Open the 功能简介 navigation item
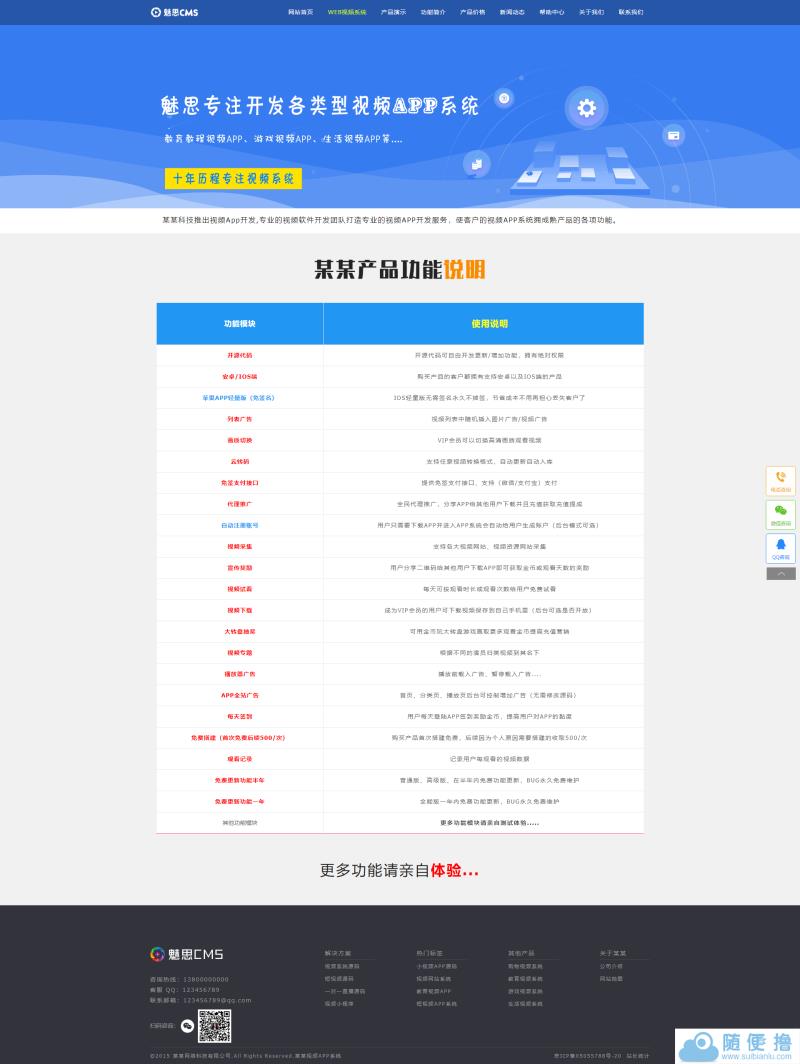The image size is (800, 1064). 433,12
